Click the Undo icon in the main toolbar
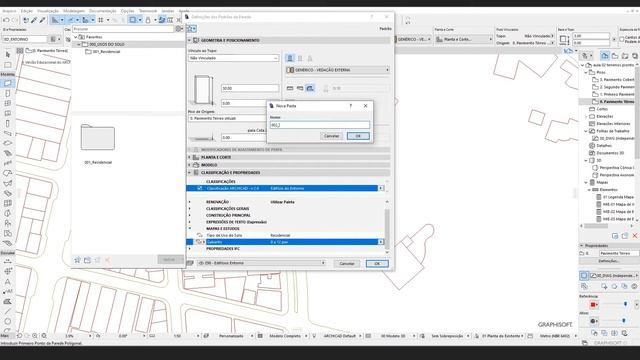Screen dimensions: 640x360 click(6, 20)
